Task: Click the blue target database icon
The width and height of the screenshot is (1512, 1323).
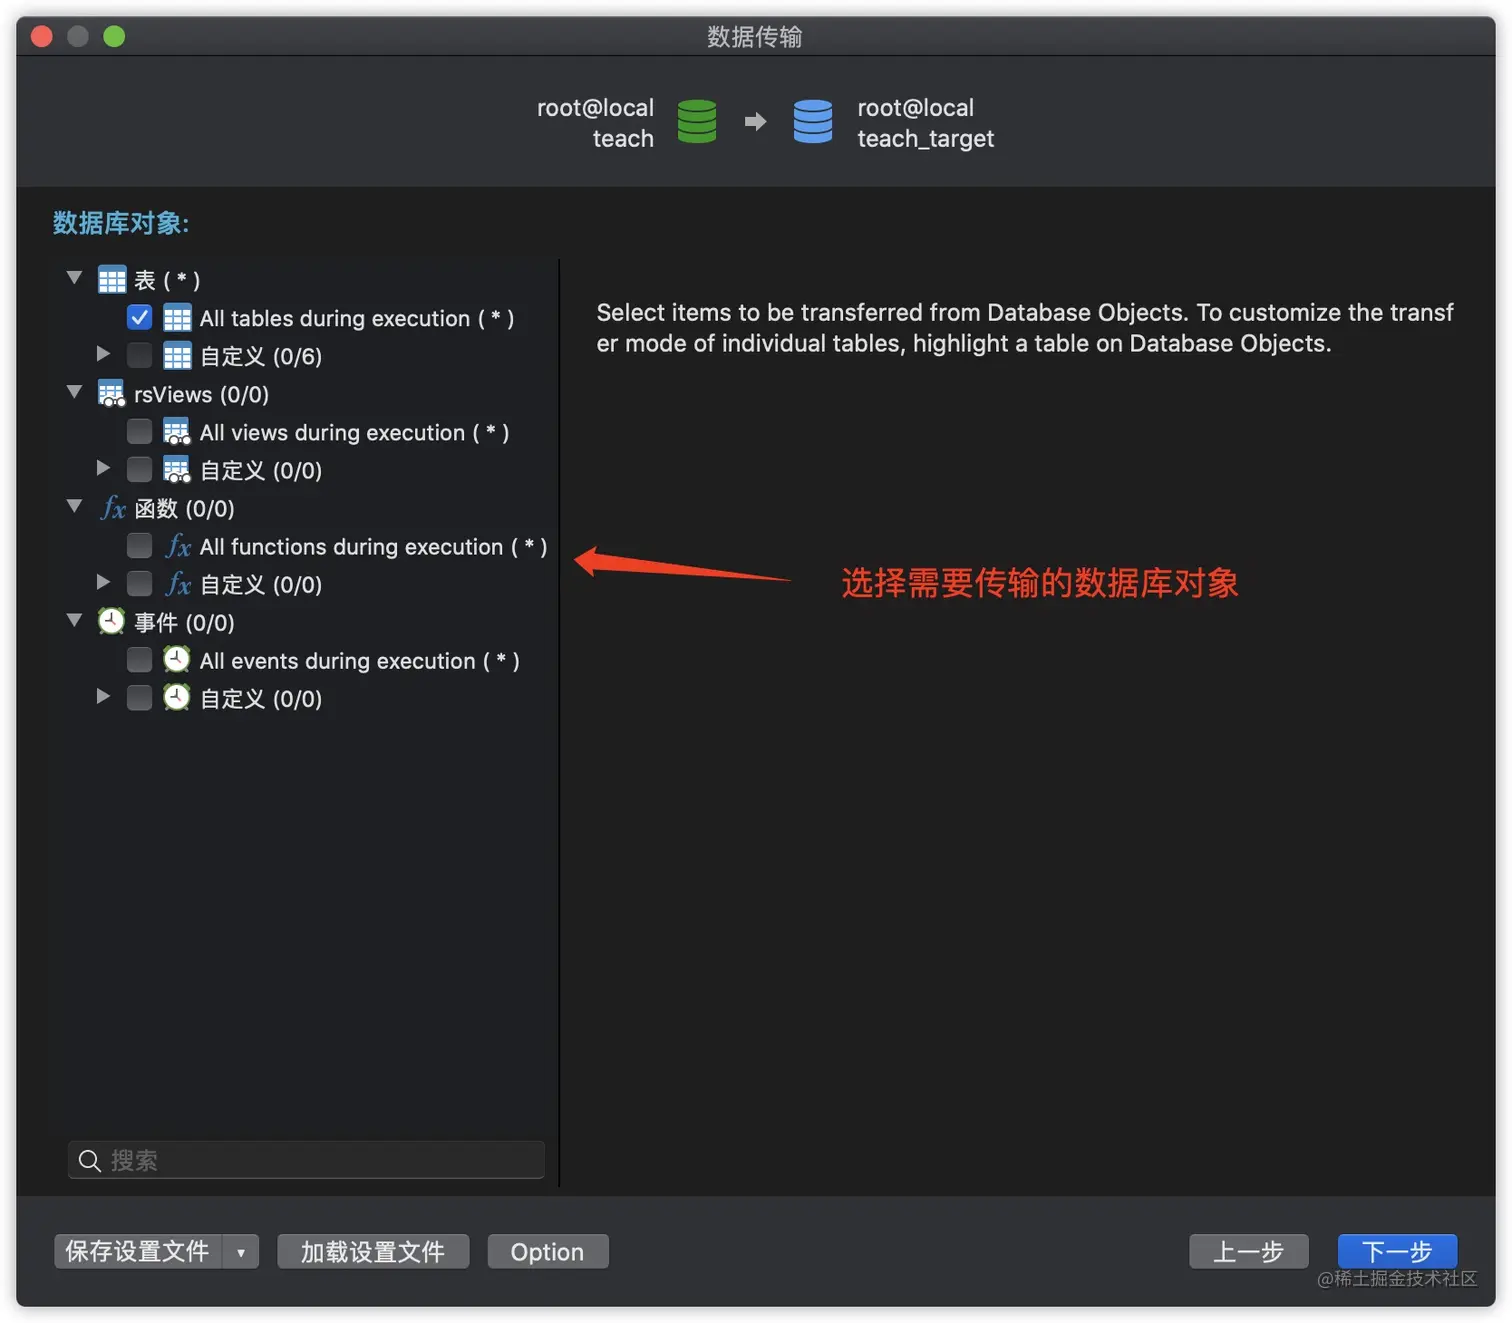Action: [x=813, y=121]
